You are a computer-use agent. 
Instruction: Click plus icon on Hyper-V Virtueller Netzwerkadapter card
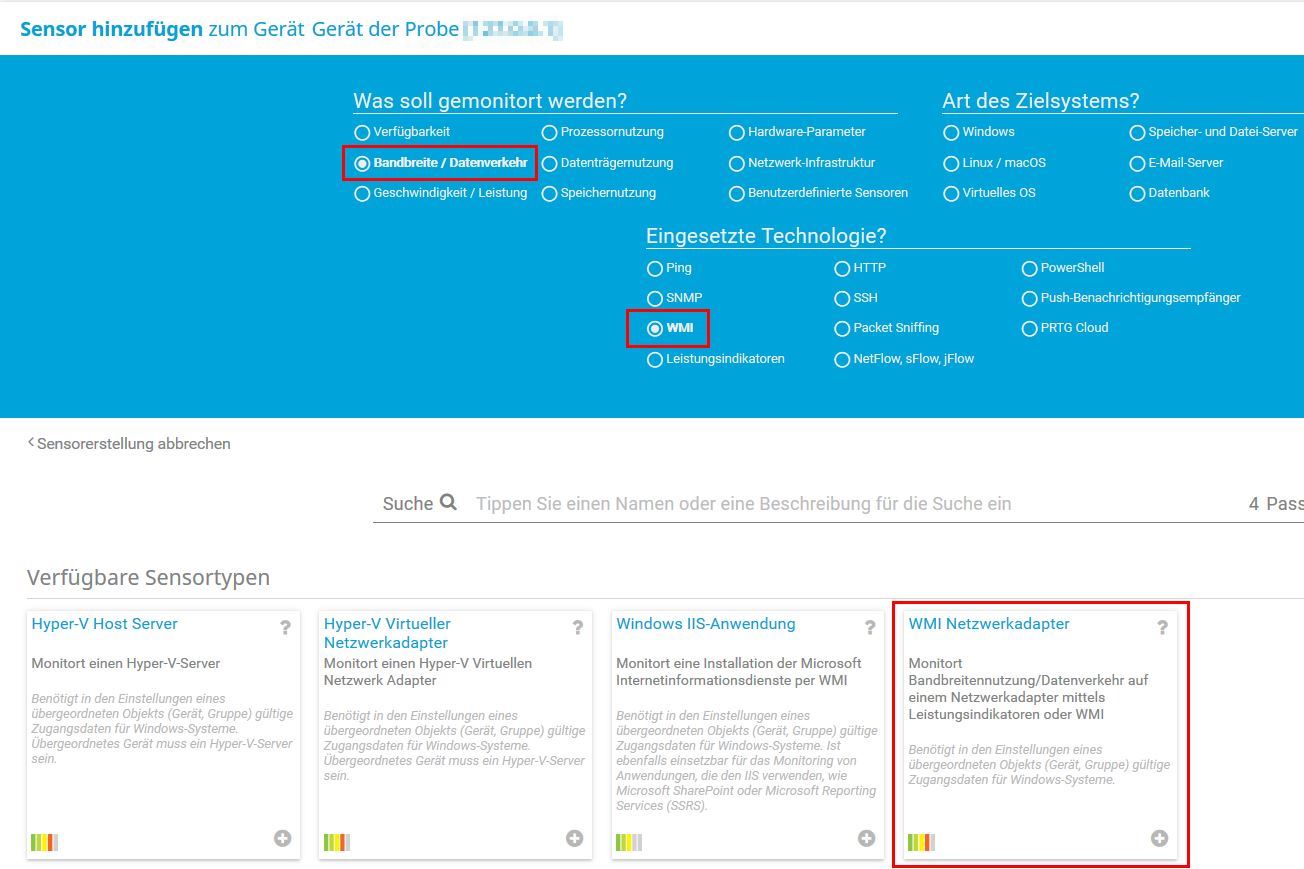coord(575,839)
